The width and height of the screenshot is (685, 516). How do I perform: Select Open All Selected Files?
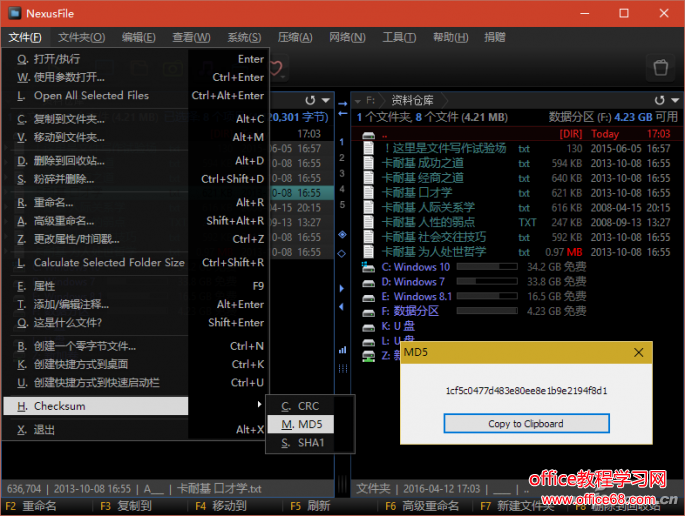136,95
